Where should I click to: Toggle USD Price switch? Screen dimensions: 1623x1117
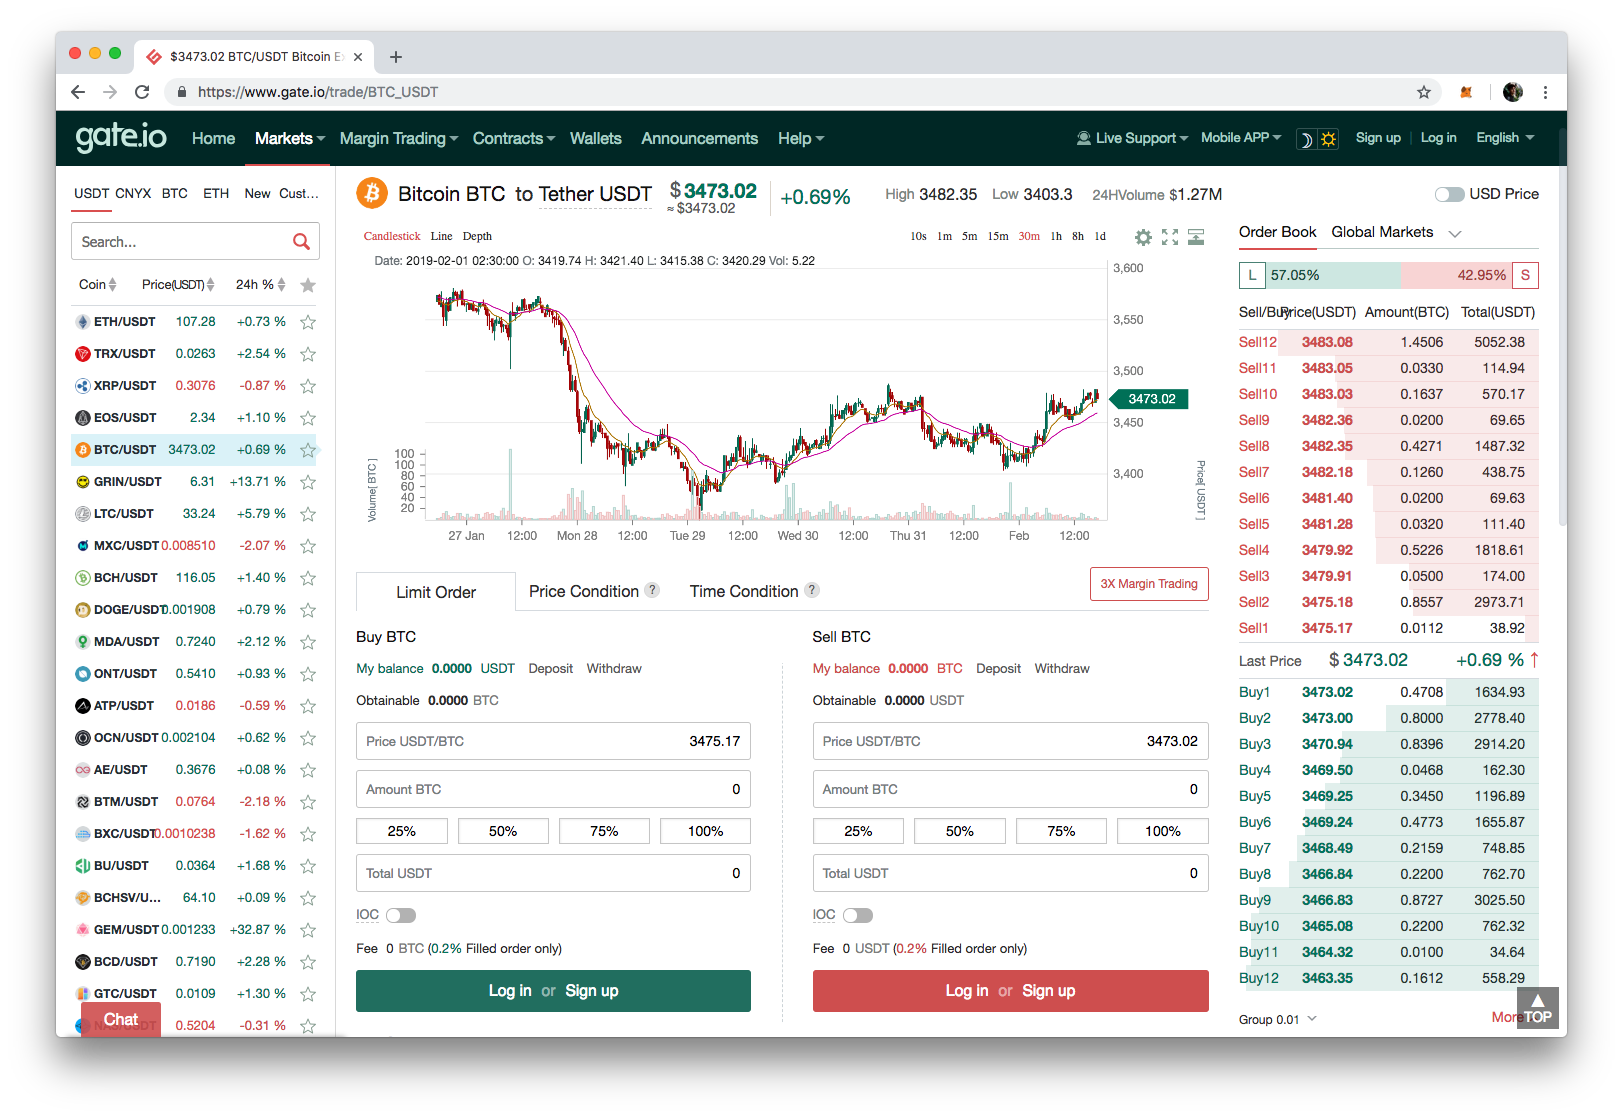click(x=1449, y=194)
